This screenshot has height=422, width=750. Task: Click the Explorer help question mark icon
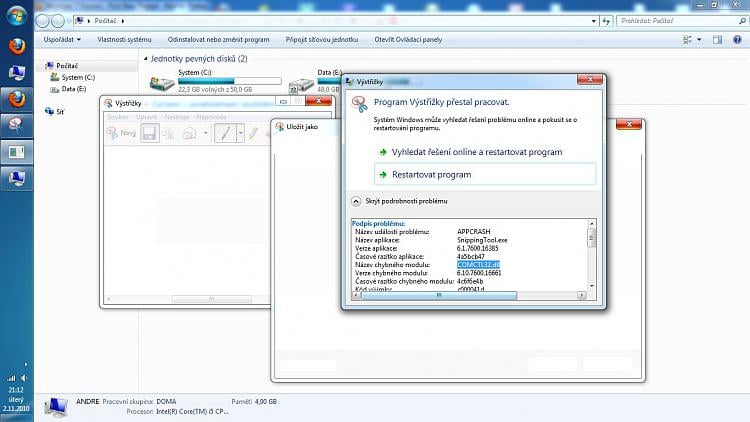(737, 40)
